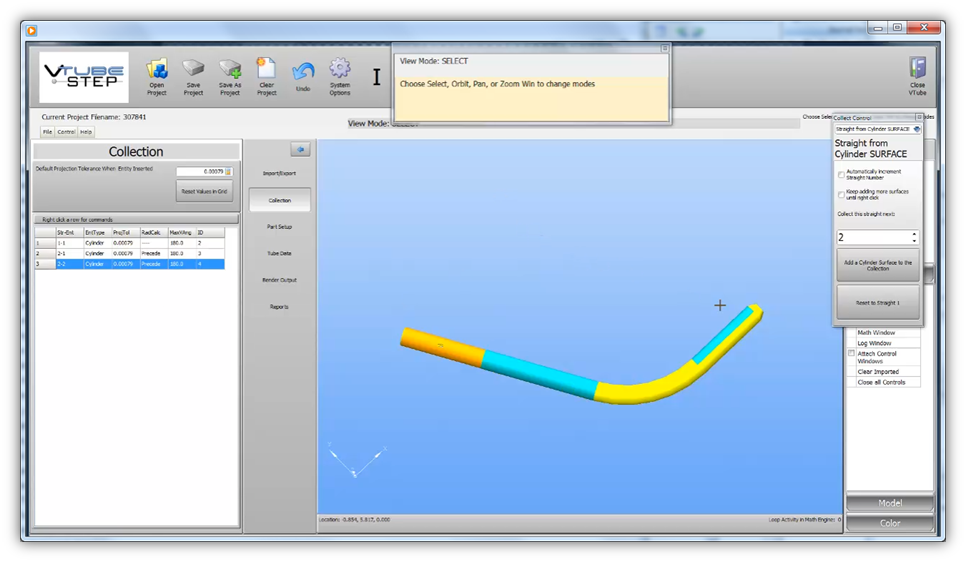The width and height of the screenshot is (966, 562).
Task: Open the Help menu
Action: 87,132
